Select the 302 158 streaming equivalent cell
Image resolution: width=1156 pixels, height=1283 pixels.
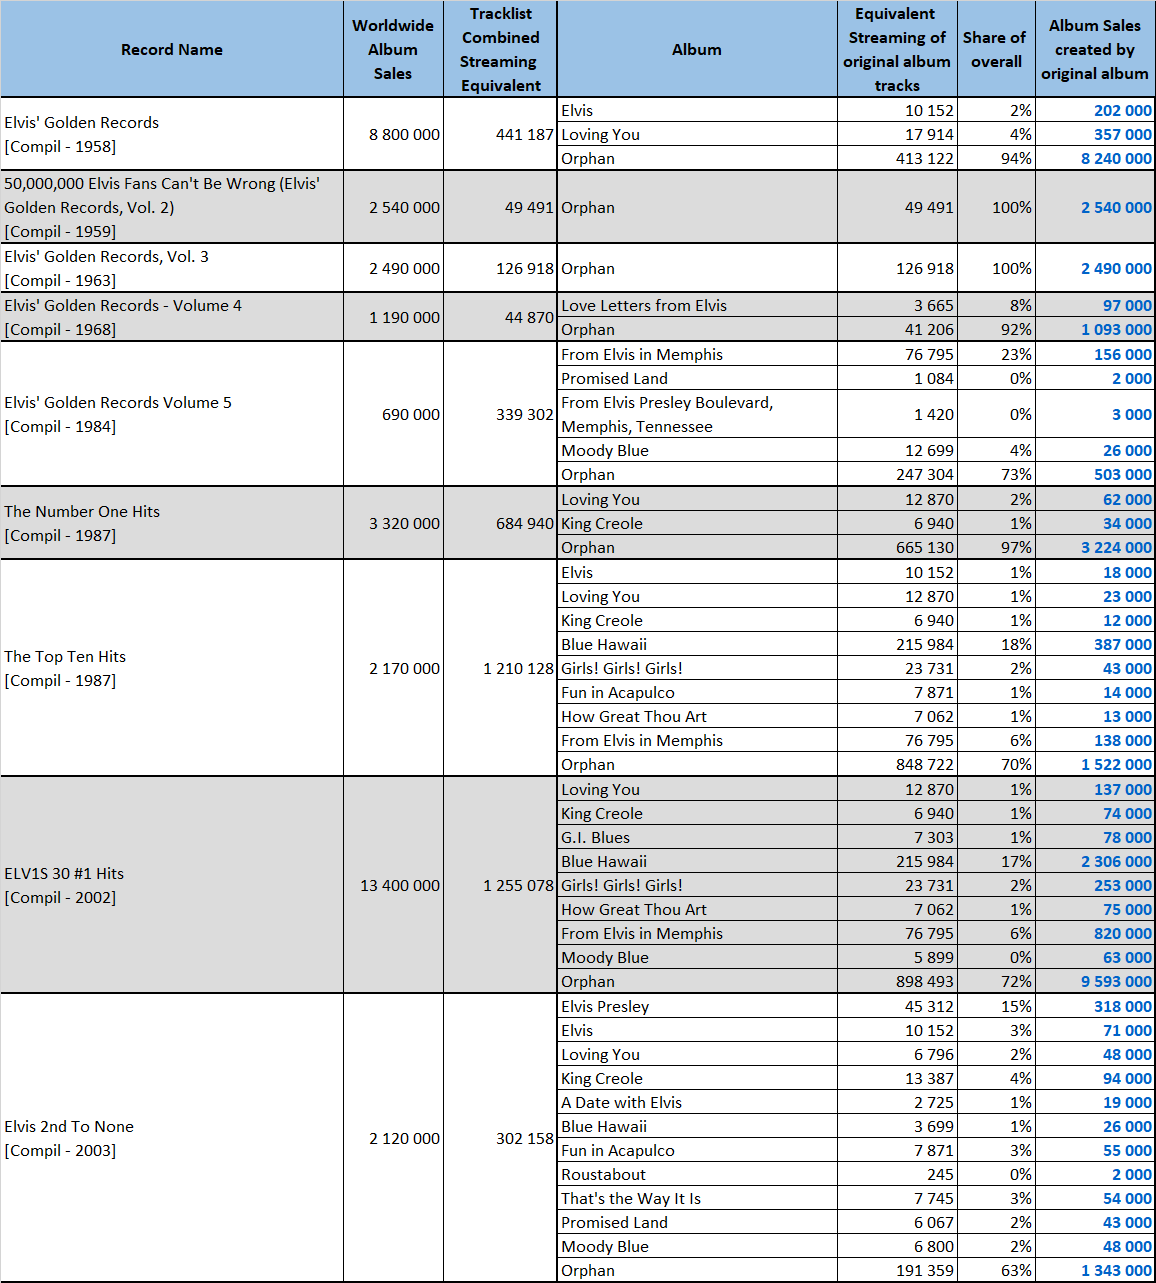tap(500, 1138)
